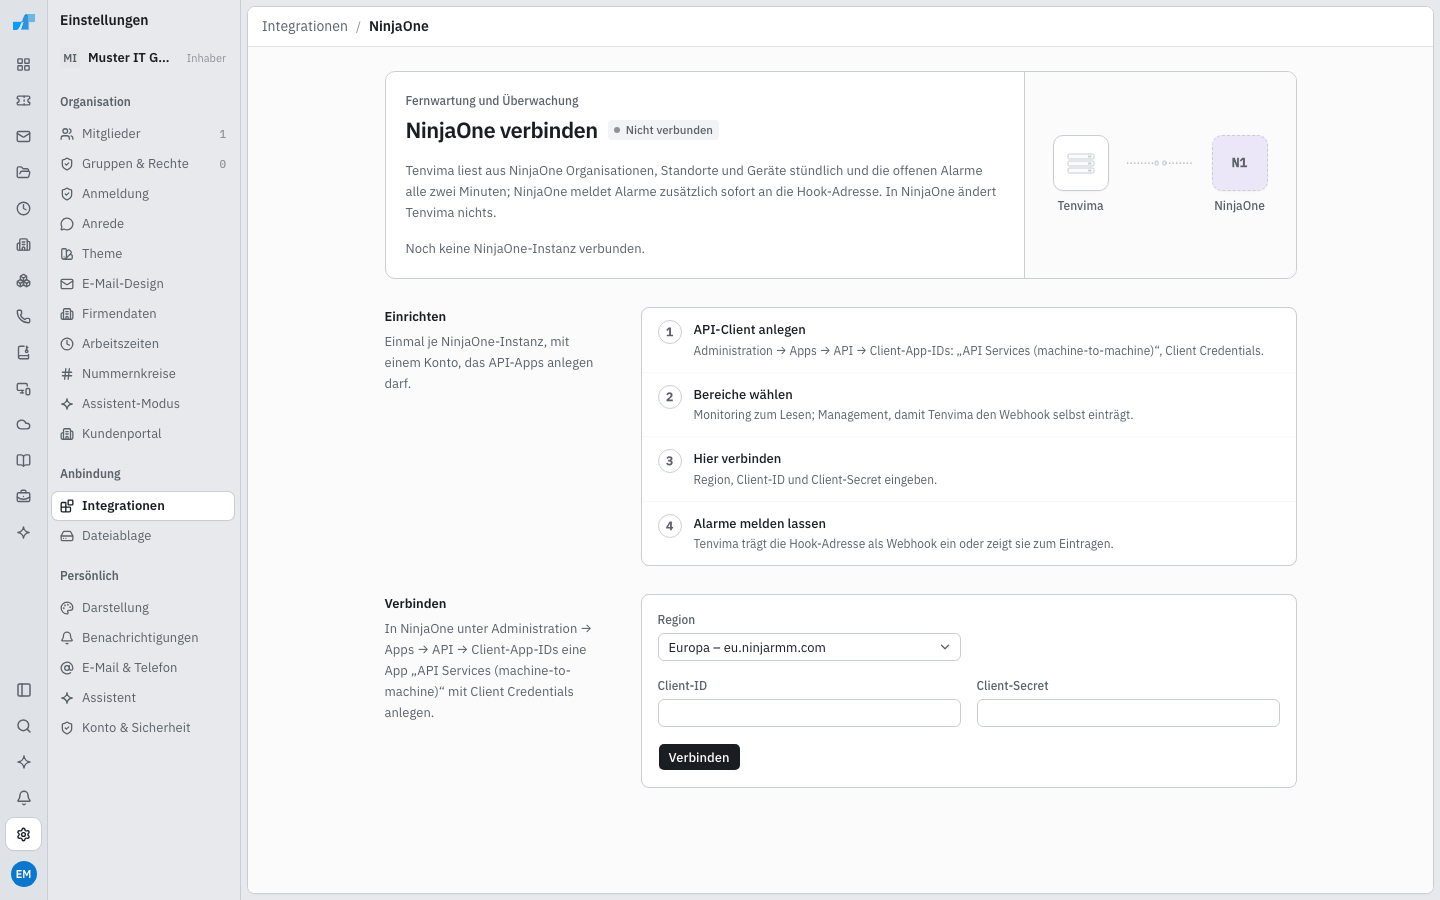Open the briefcase icon in the rail

point(24,497)
